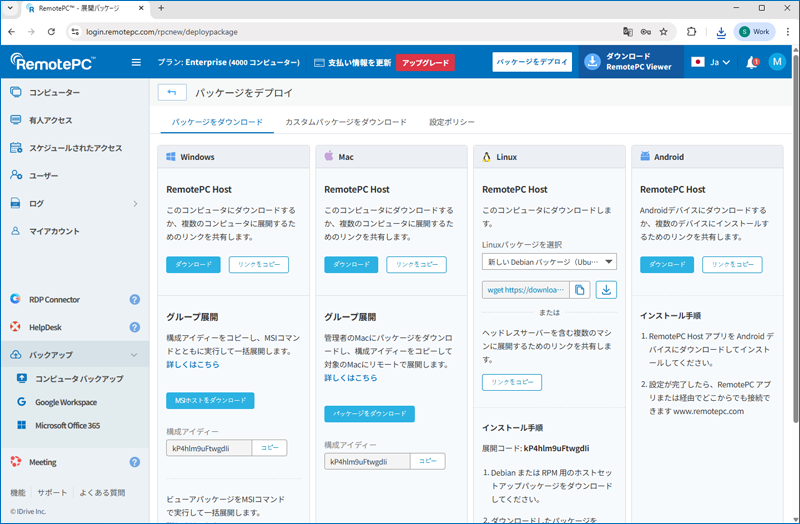
Task: Click the red アップグレード button
Action: click(x=425, y=62)
